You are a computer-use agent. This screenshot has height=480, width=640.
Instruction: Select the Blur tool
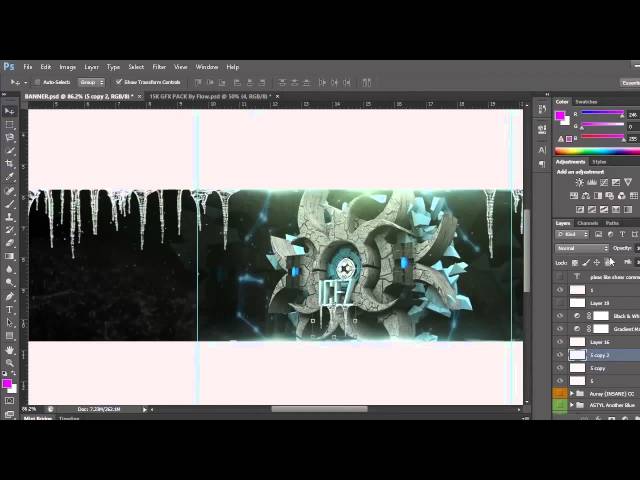[9, 269]
